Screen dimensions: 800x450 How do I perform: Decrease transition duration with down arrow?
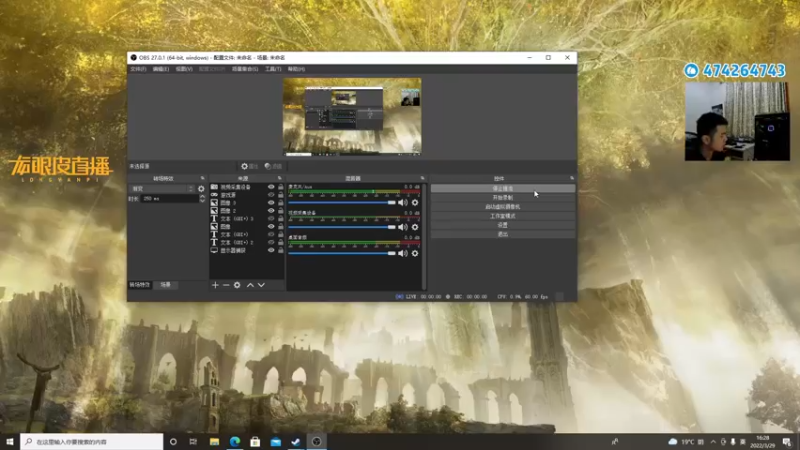coord(203,201)
